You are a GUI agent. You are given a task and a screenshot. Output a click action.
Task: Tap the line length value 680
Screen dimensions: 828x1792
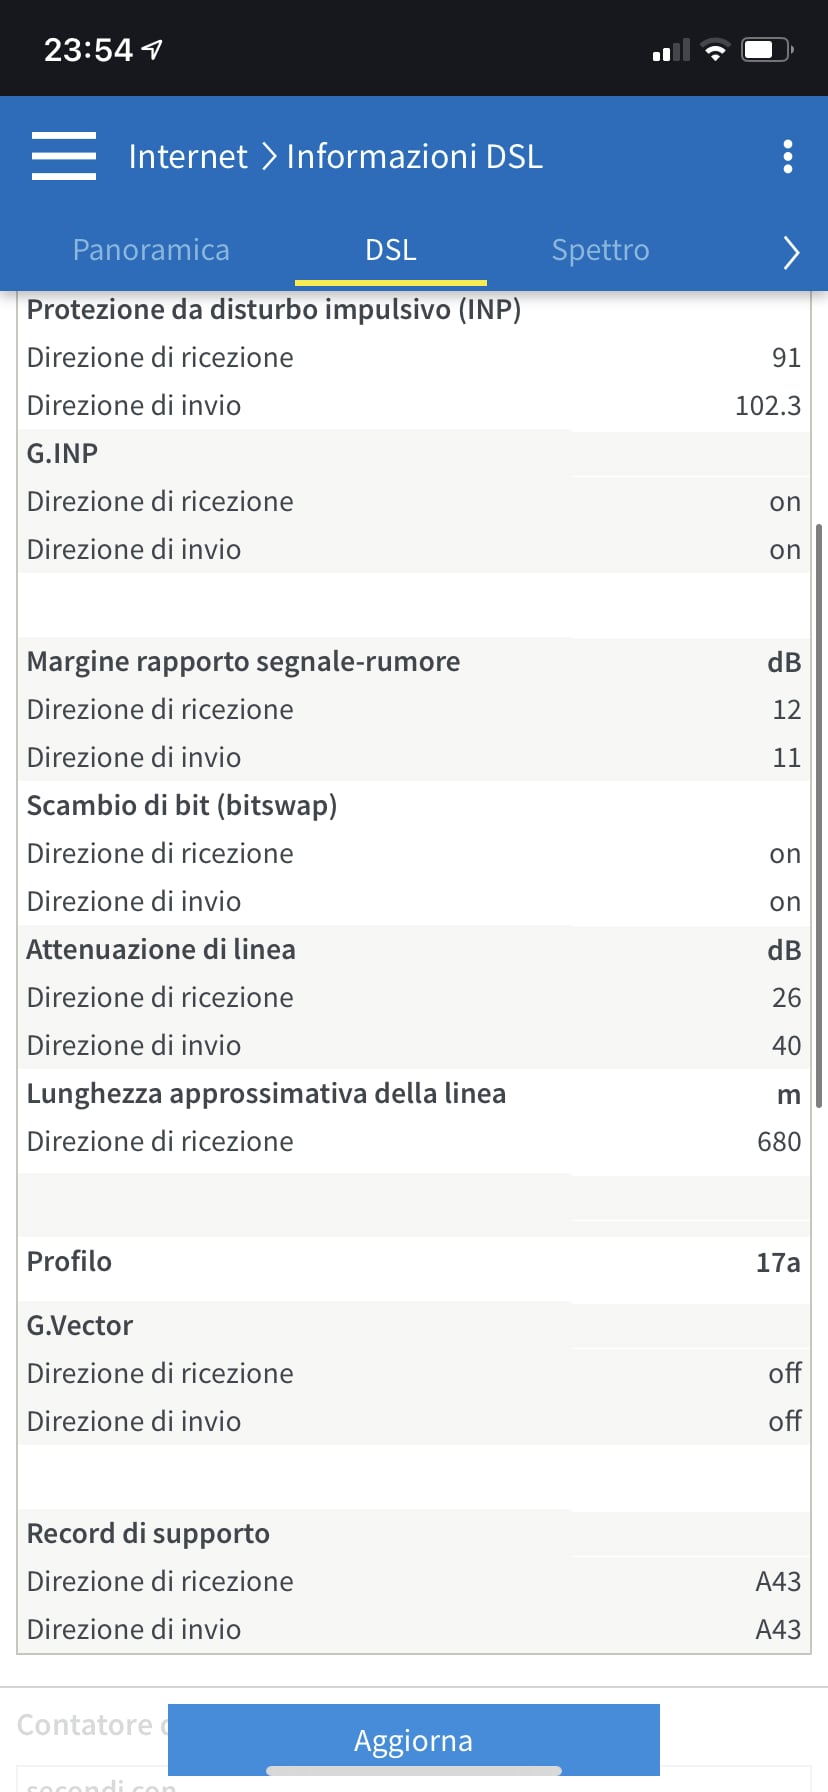point(779,1142)
